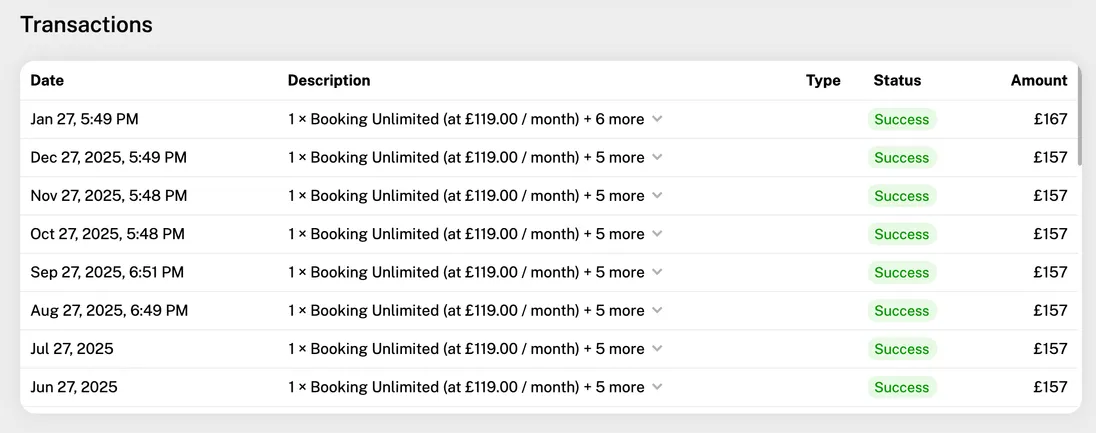Expand the Nov 27, 2025 description chevron
Image resolution: width=1096 pixels, height=433 pixels.
click(657, 196)
